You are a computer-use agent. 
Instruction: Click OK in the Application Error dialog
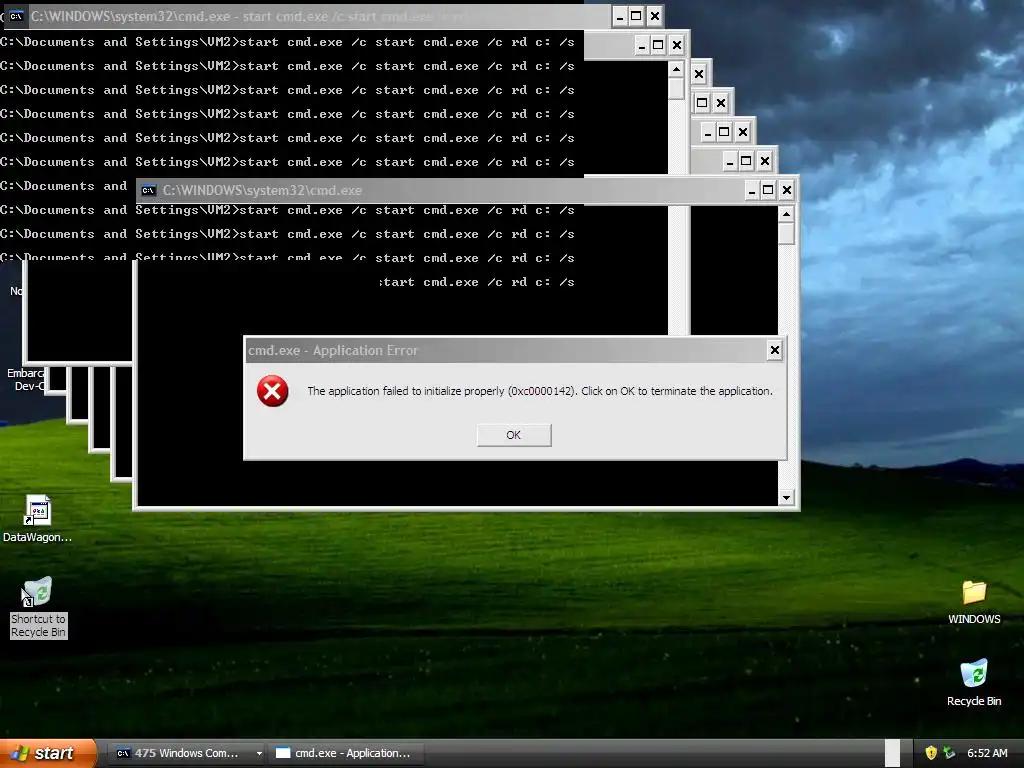[514, 435]
